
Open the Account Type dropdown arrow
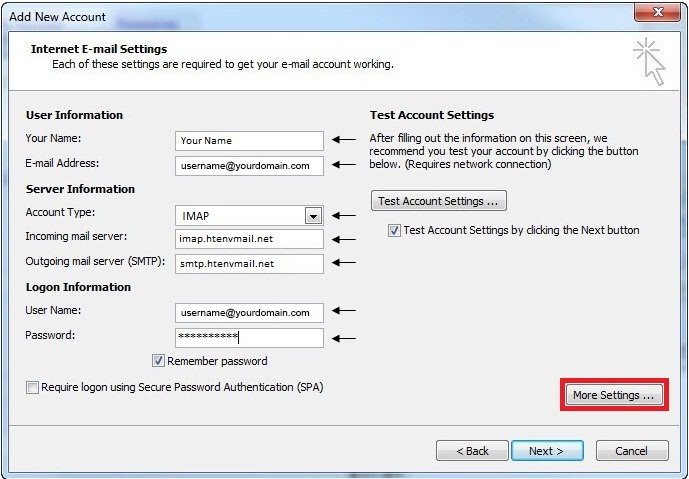click(313, 216)
